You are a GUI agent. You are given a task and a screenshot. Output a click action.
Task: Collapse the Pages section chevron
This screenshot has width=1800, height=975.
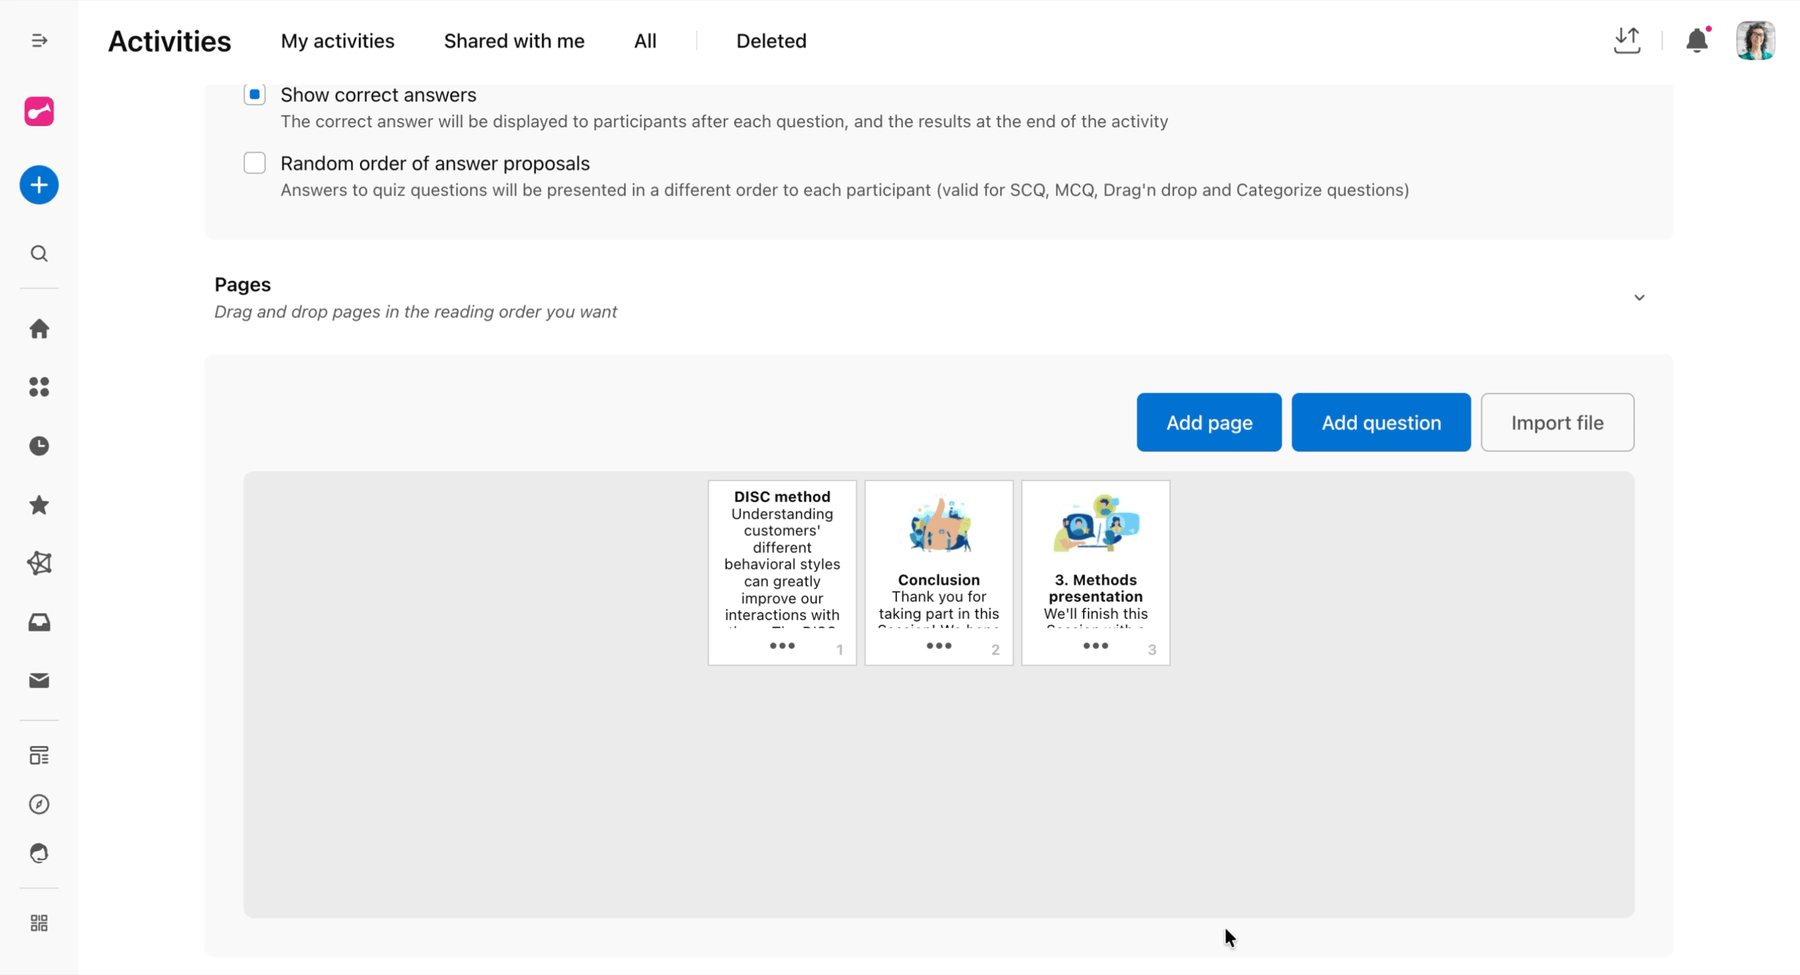click(x=1639, y=298)
